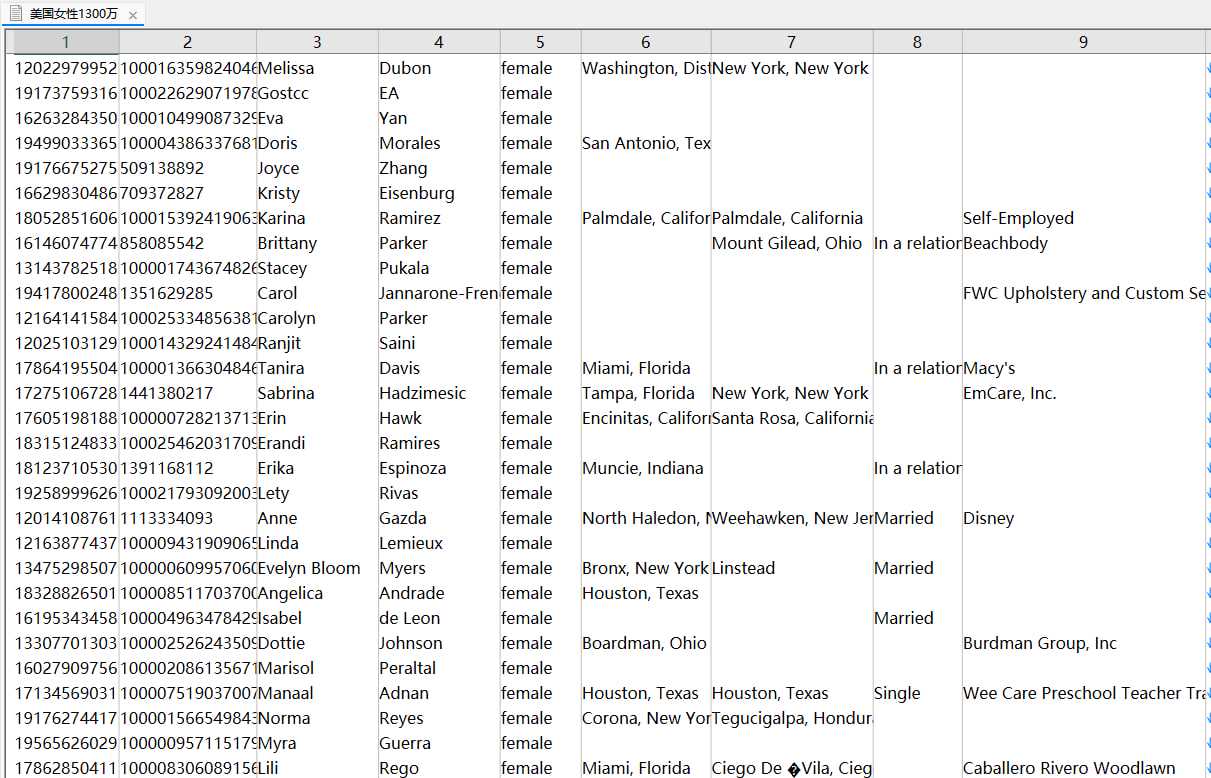Click the cell containing Carolyn
Screen dimensions: 1211x778
pos(318,318)
